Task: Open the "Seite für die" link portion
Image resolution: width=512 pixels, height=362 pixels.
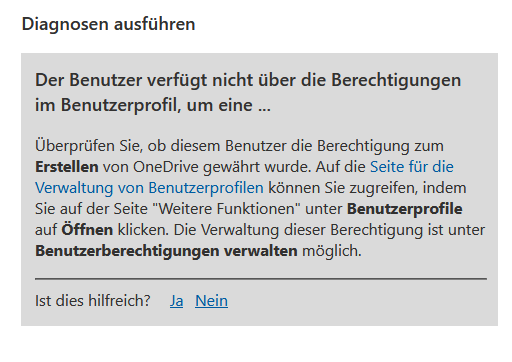Action: [x=412, y=166]
